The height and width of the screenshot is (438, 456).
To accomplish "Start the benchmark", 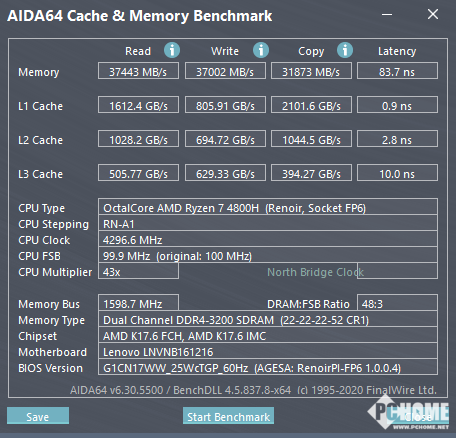I will [228, 416].
